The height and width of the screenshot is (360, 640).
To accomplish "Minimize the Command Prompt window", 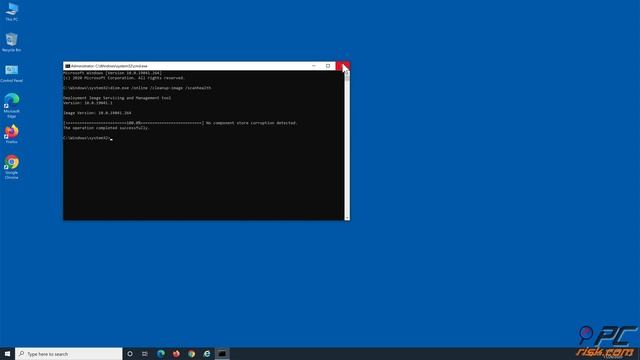I will [x=313, y=66].
